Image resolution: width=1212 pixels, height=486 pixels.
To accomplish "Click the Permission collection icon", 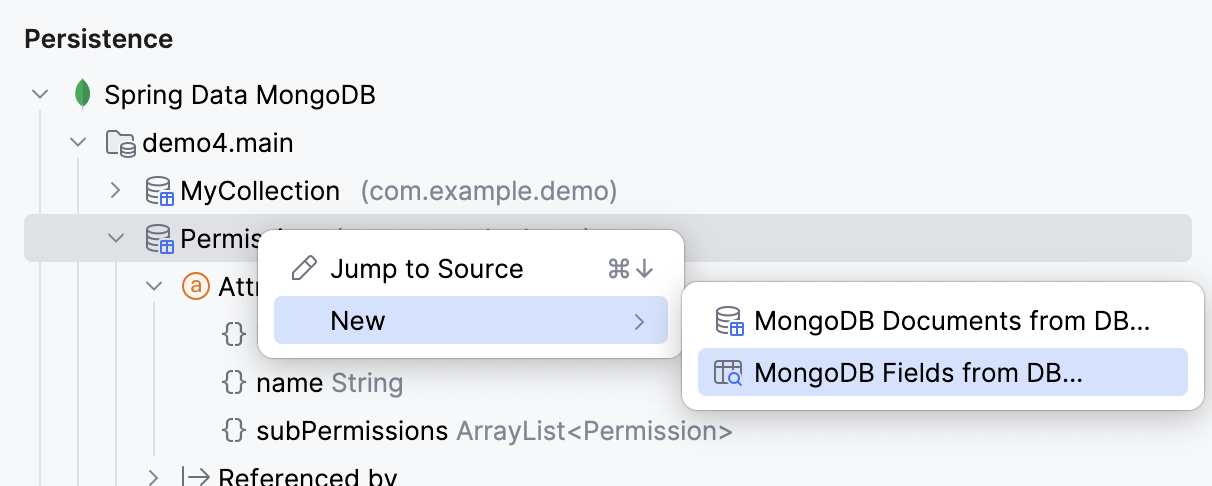I will coord(159,239).
